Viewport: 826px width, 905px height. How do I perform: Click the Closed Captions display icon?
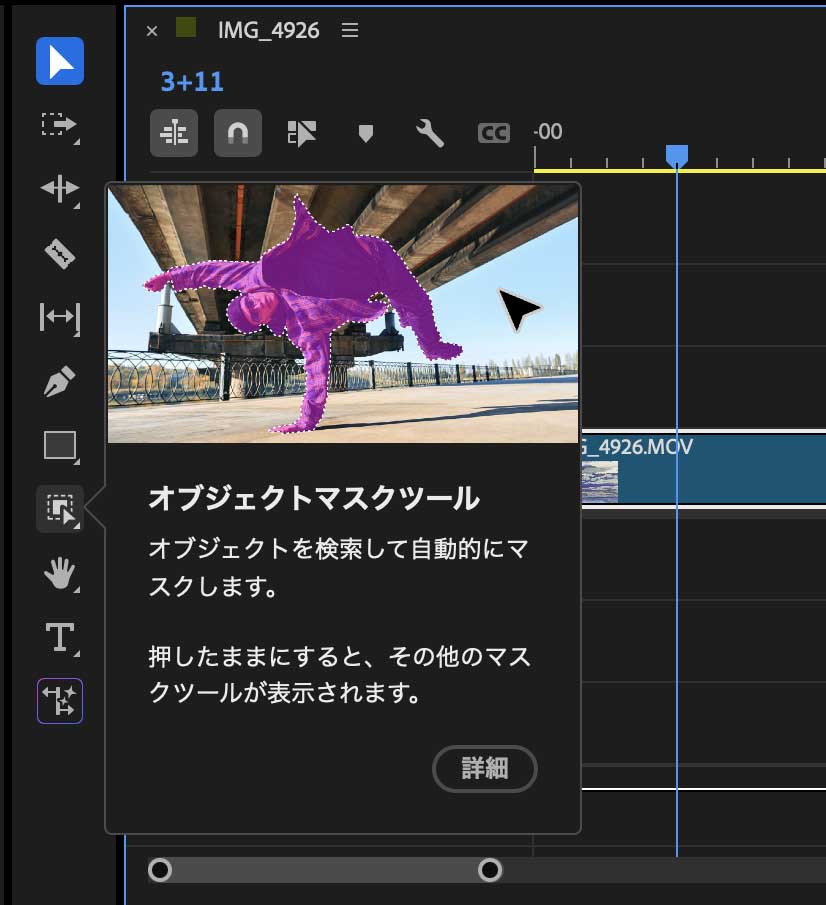[x=492, y=133]
